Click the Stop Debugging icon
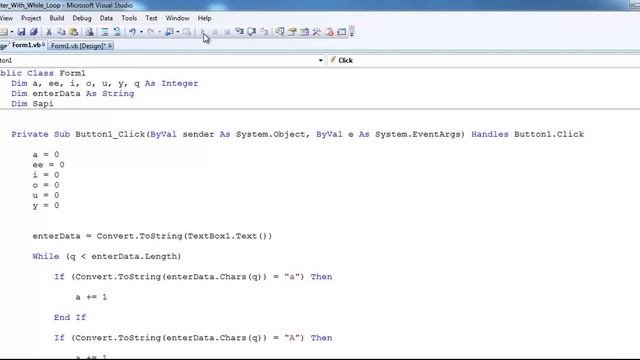The image size is (640, 360). tap(227, 32)
